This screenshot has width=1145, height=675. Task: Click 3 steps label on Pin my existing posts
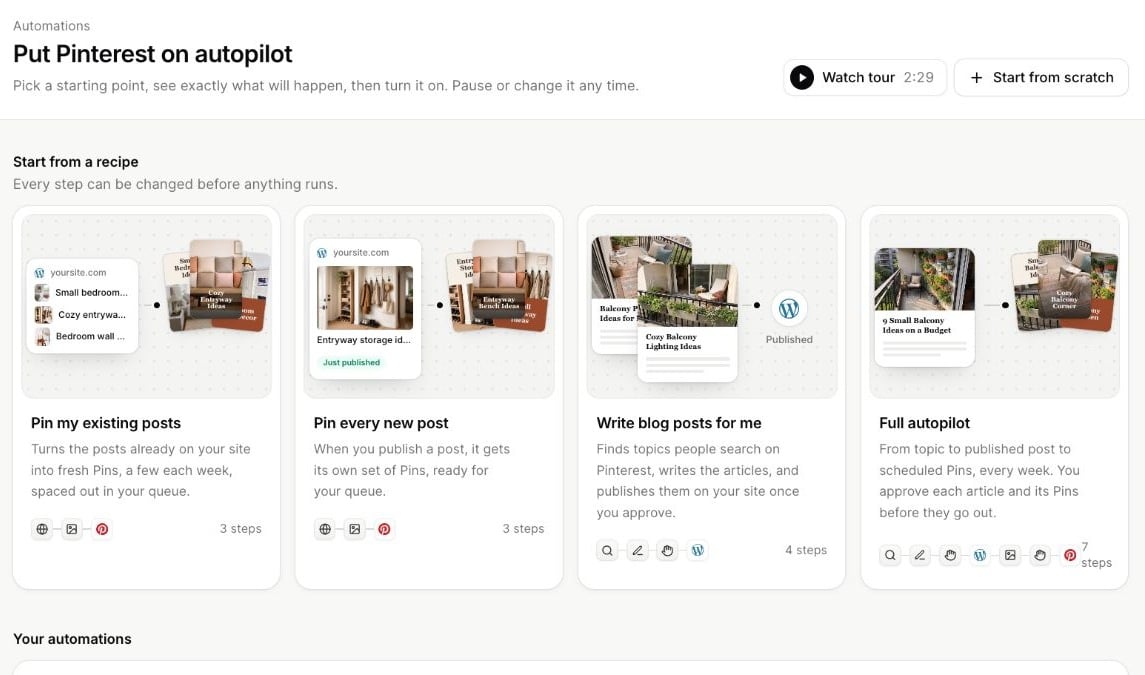click(240, 529)
